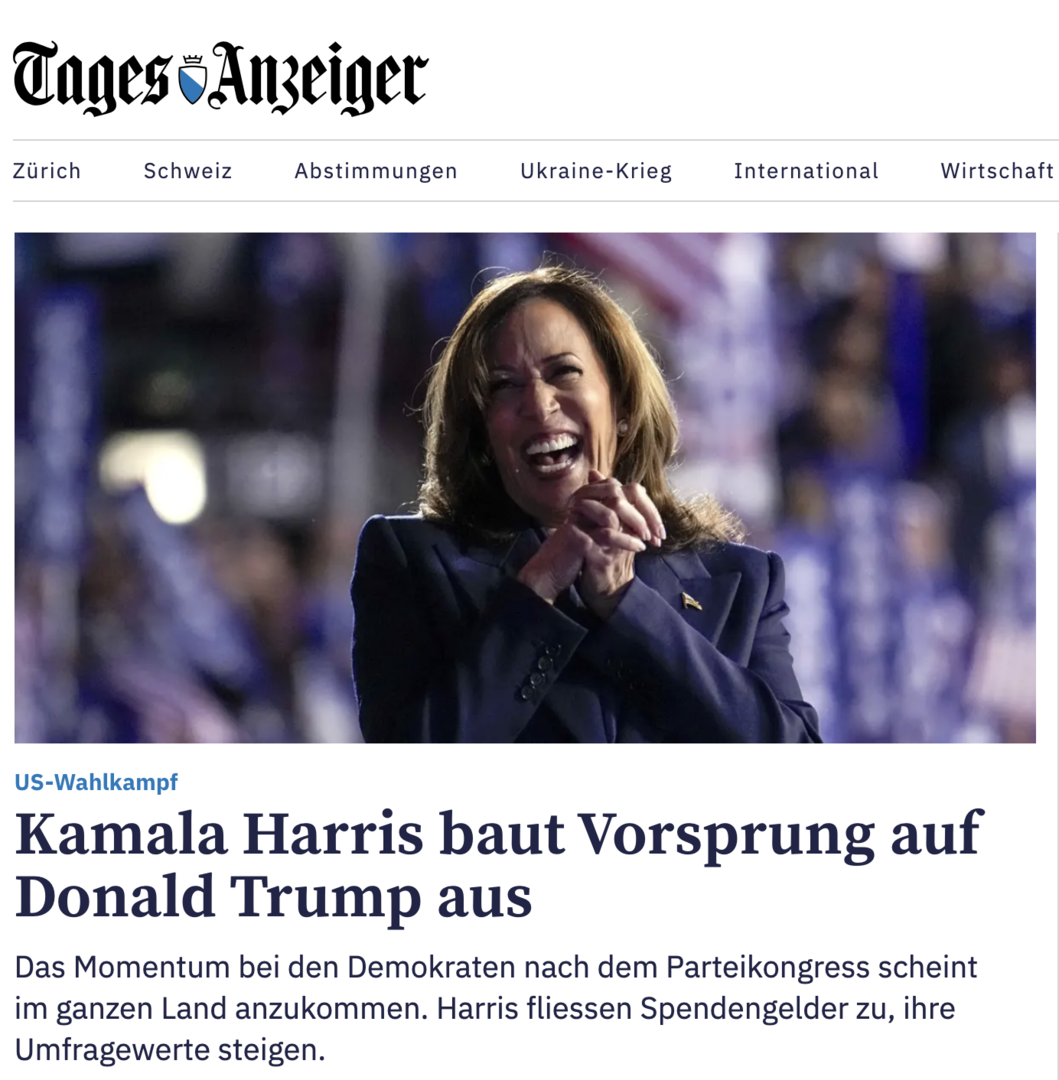Navigate to Ukraine-Krieg coverage
The height and width of the screenshot is (1080, 1059).
(x=596, y=171)
